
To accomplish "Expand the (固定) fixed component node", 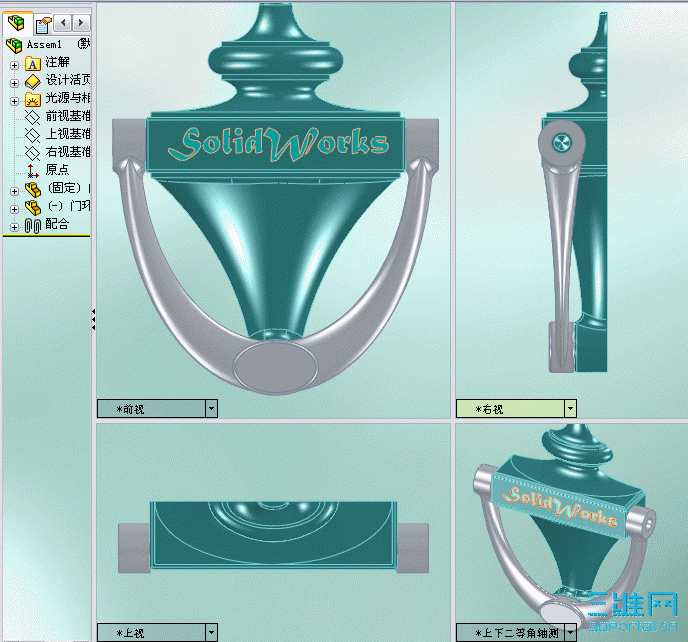I will (14, 191).
